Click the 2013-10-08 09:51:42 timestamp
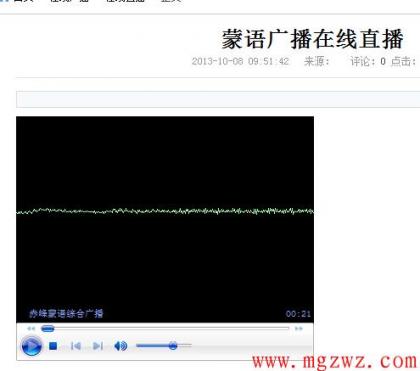The image size is (420, 371). click(x=240, y=61)
